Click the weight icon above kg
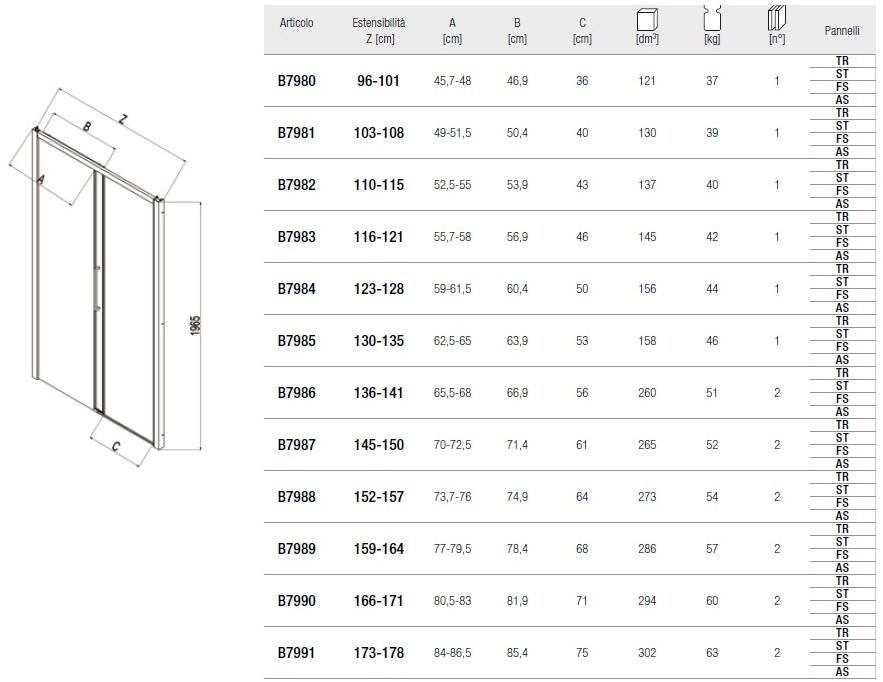 (712, 18)
